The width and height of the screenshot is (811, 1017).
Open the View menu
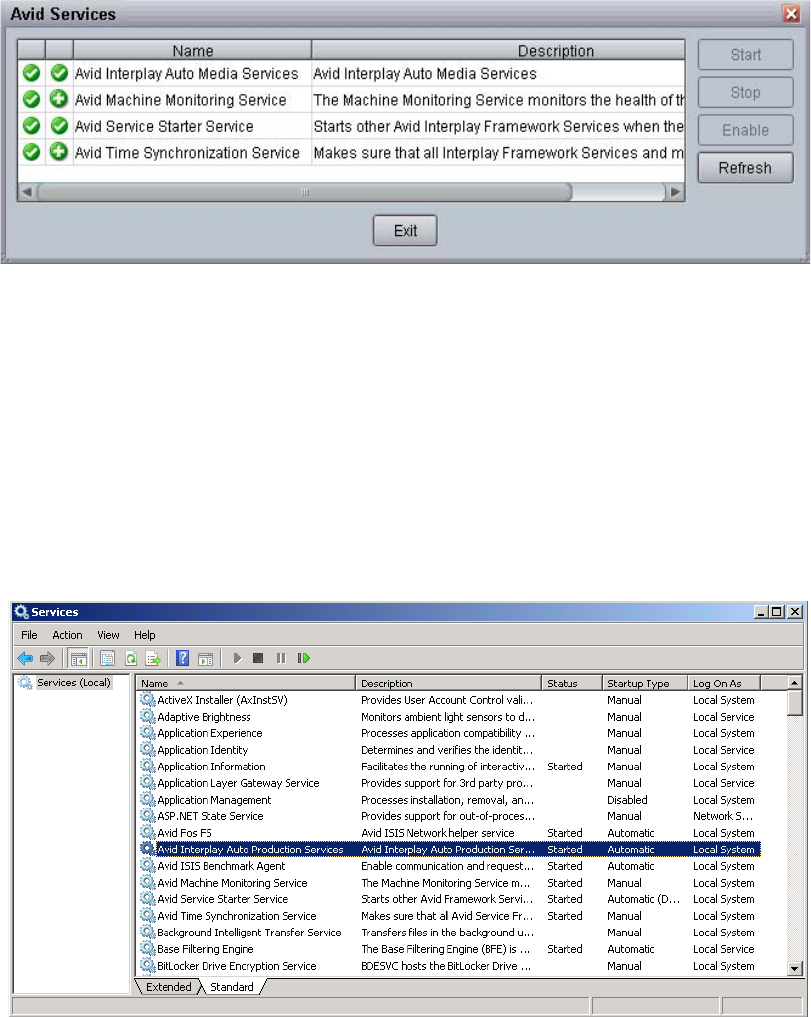(108, 635)
